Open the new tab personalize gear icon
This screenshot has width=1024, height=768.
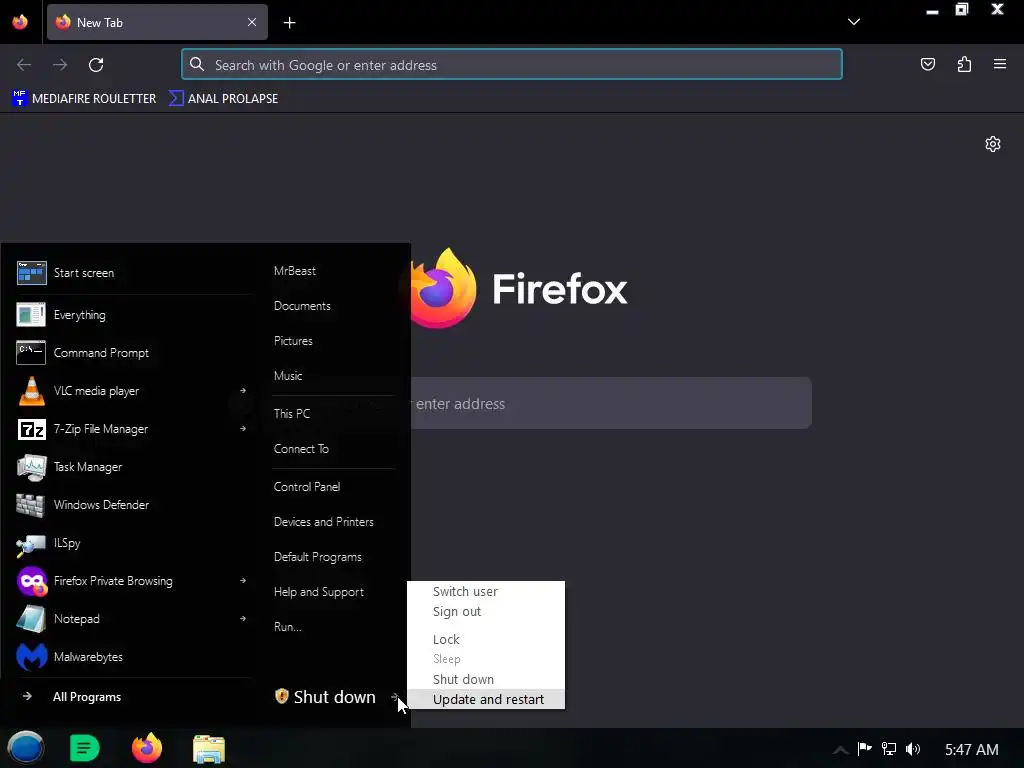tap(993, 144)
